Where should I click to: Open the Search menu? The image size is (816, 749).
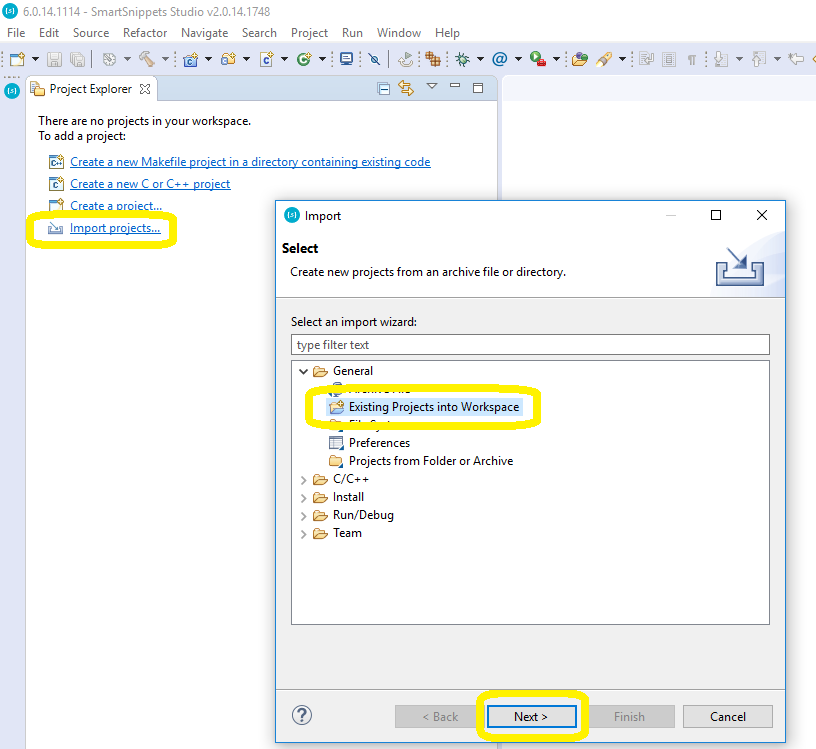coord(259,33)
